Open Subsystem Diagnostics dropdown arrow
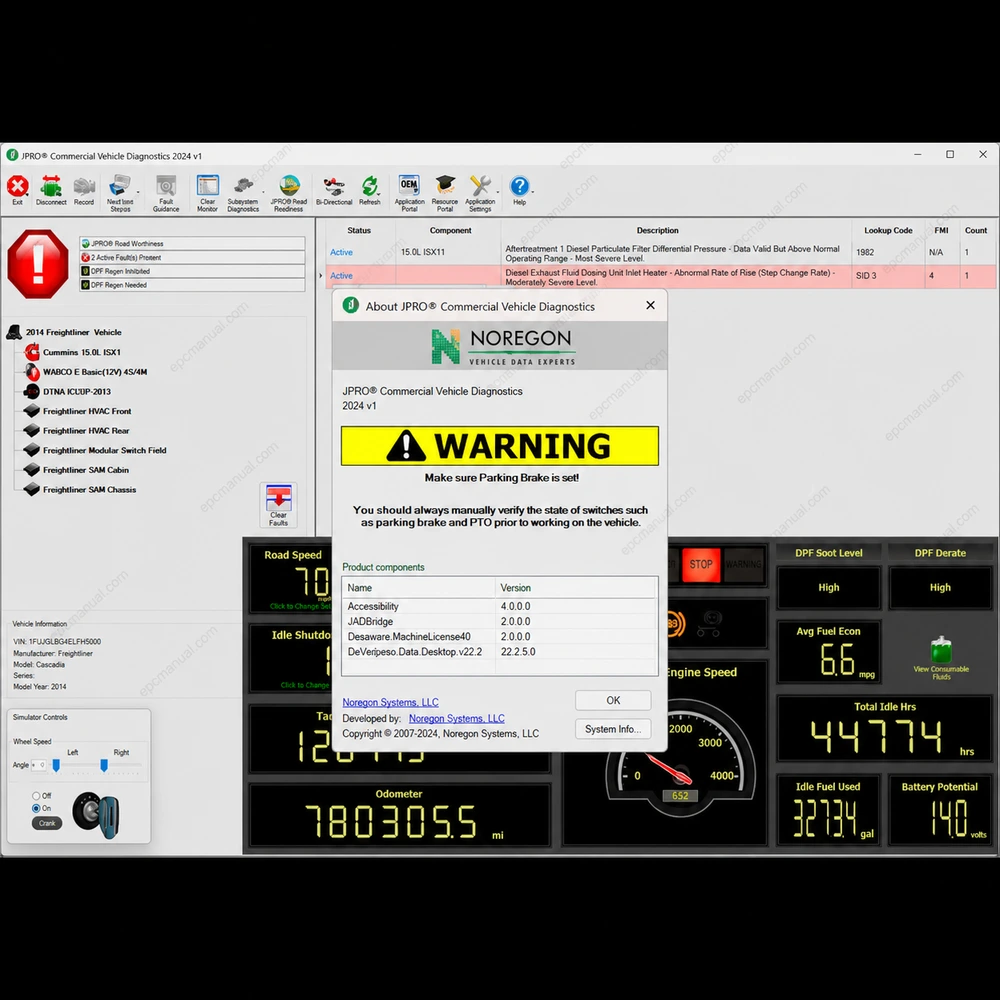Viewport: 1000px width, 1000px height. coord(263,191)
